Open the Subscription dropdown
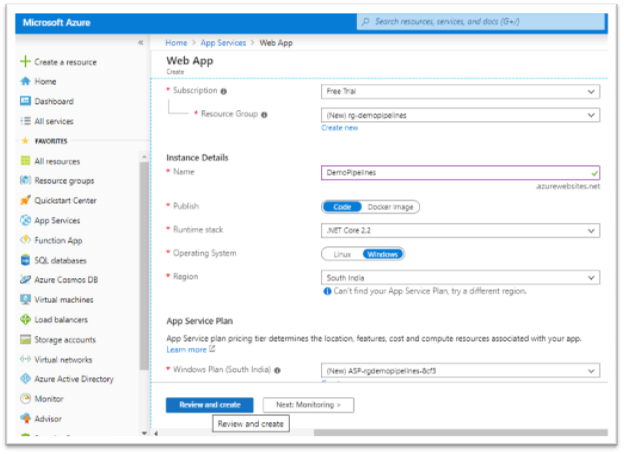Viewport: 624px width, 454px height. 460,92
